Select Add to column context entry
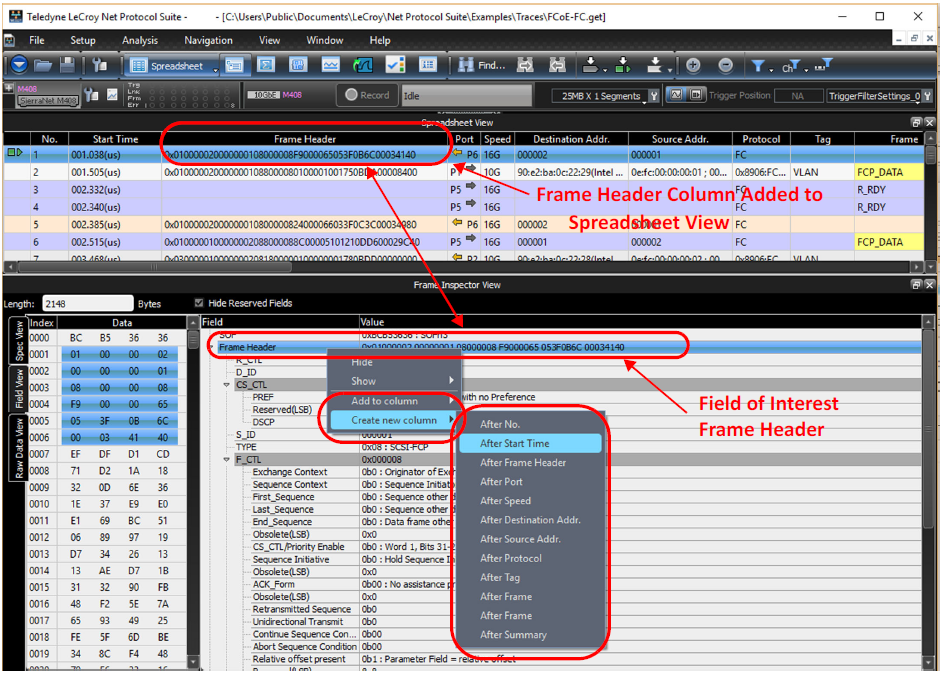This screenshot has height=674, width=941. click(394, 401)
